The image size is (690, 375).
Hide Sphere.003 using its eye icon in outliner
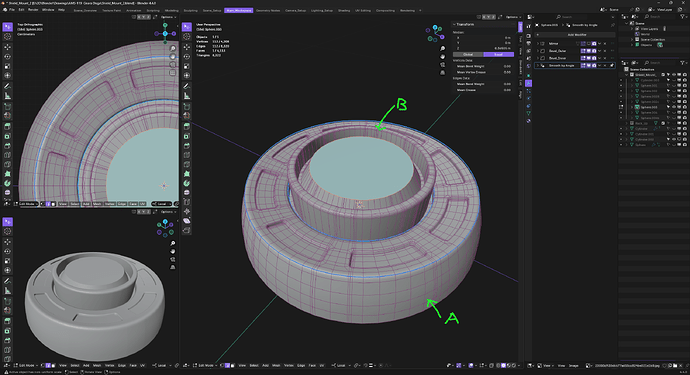[674, 107]
